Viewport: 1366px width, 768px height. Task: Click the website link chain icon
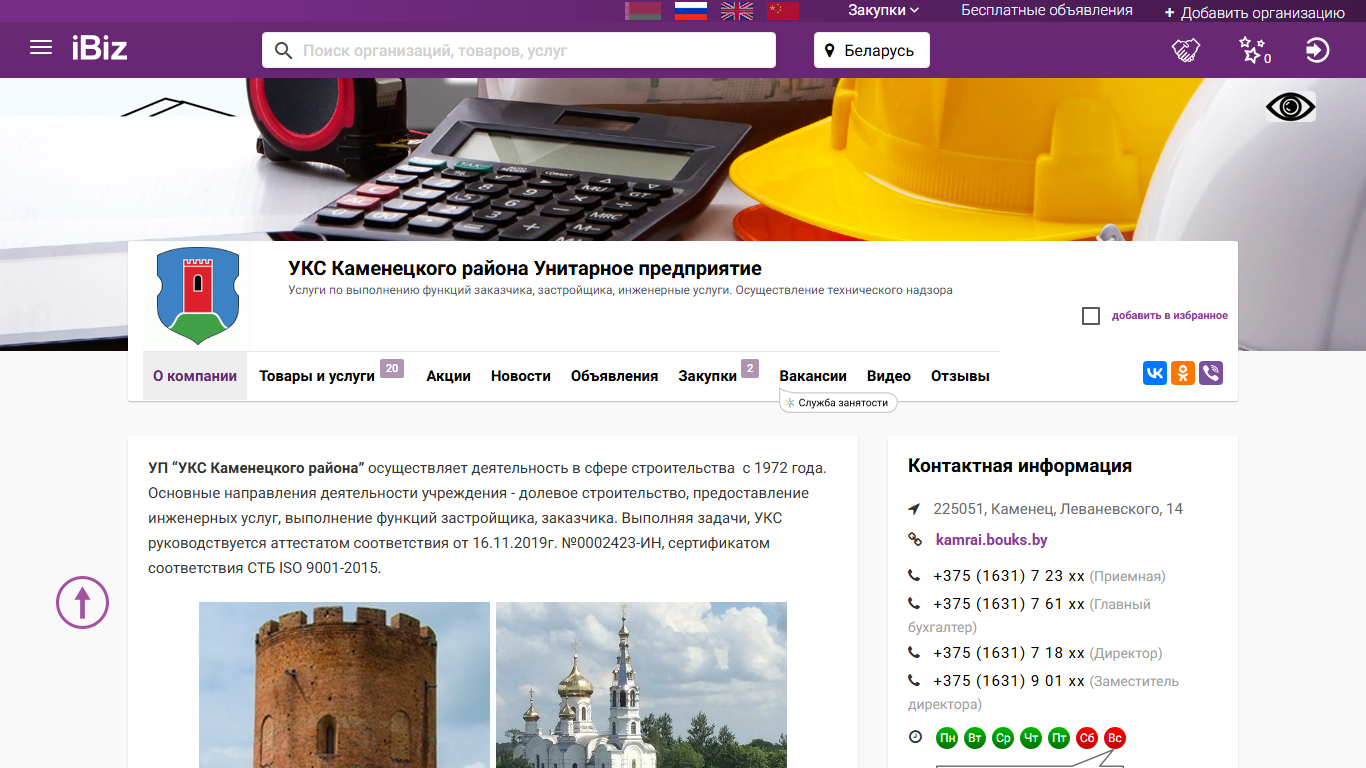[x=914, y=540]
